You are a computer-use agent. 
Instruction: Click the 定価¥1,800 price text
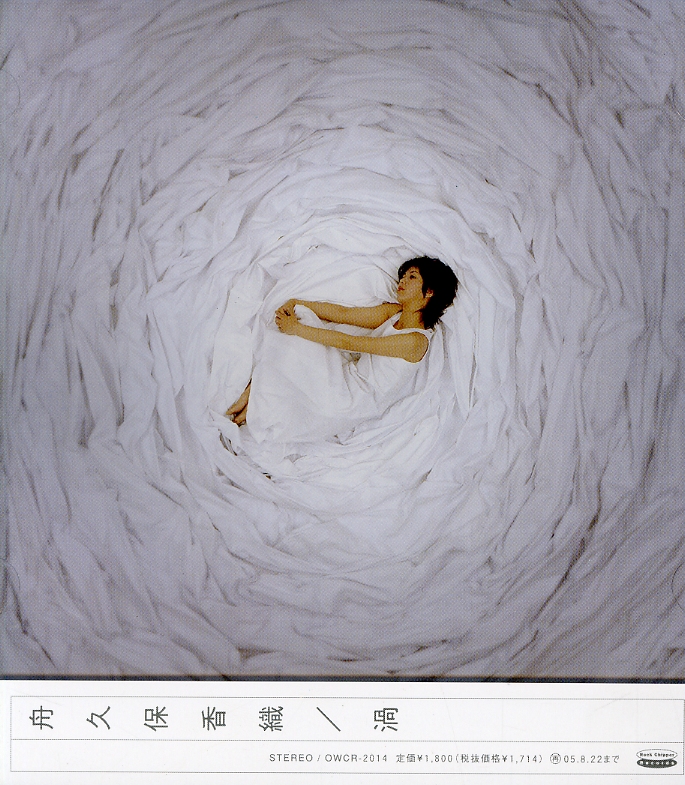423,760
